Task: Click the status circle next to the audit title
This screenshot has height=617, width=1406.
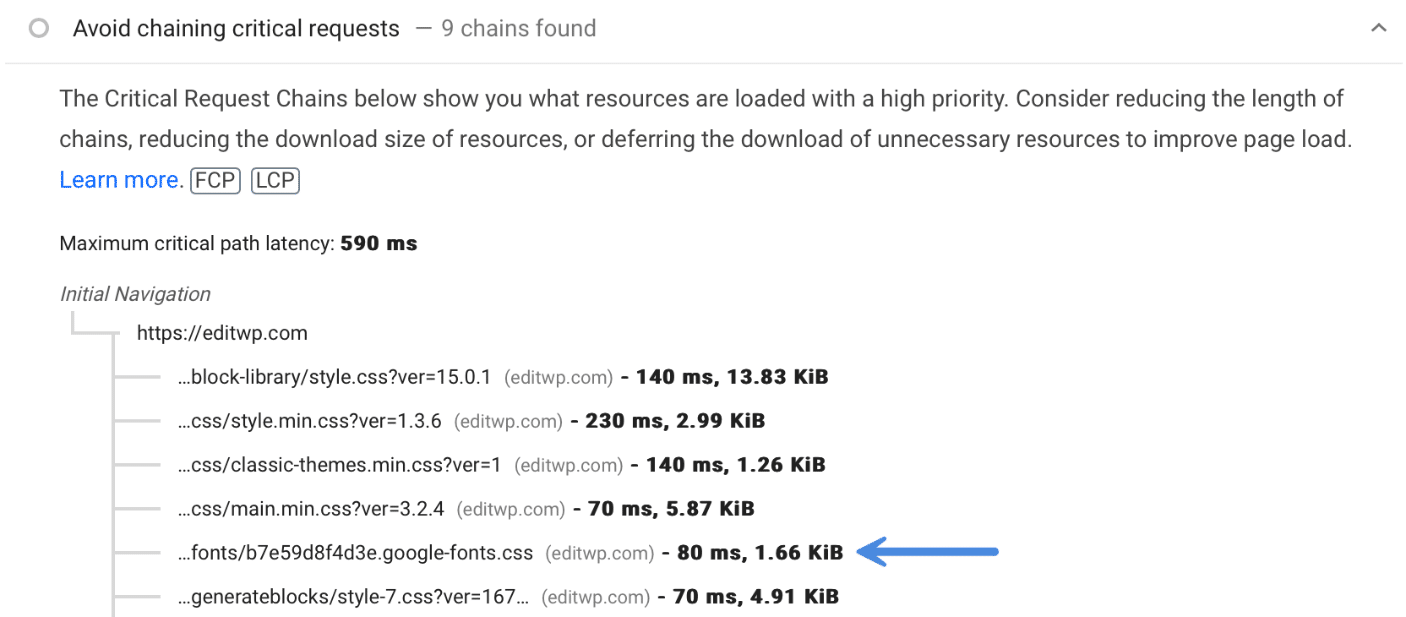Action: pos(37,28)
